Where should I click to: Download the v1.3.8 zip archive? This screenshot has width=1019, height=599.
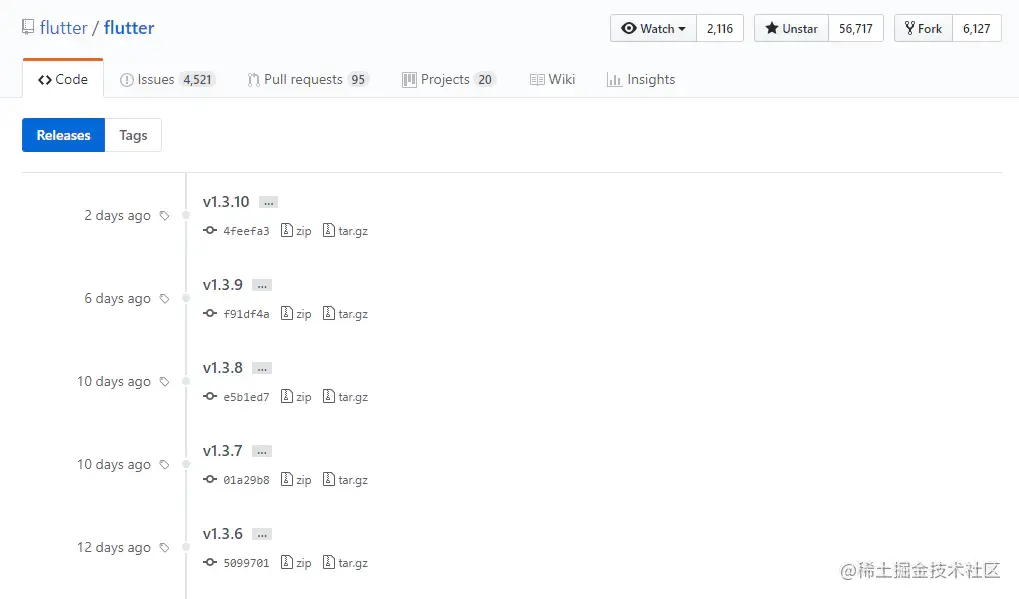pos(296,397)
